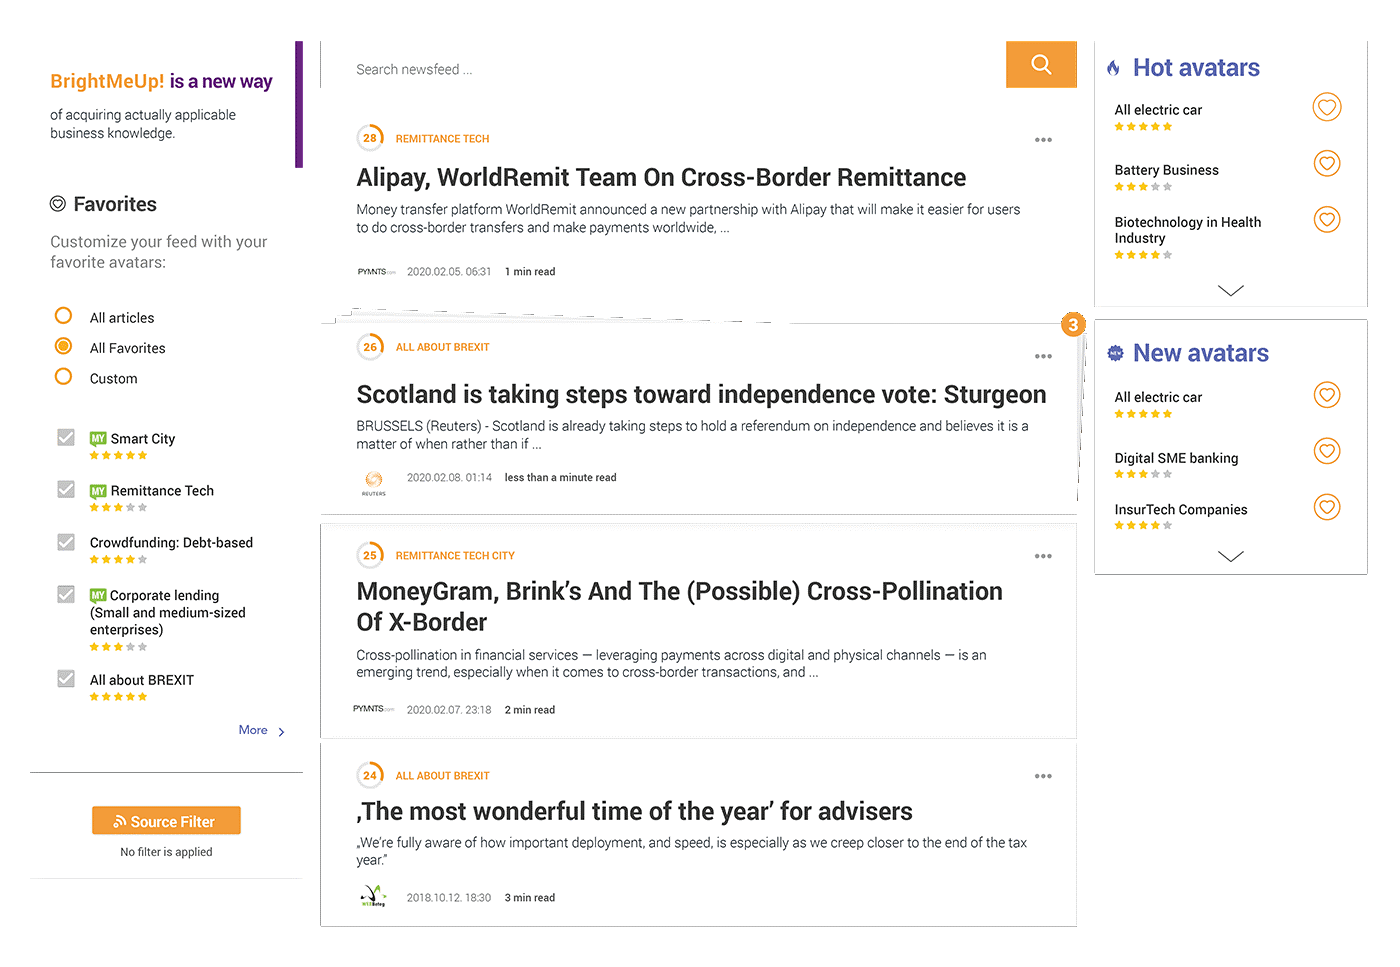Favorite the Digital SME banking heart
The width and height of the screenshot is (1400, 967).
tap(1327, 451)
